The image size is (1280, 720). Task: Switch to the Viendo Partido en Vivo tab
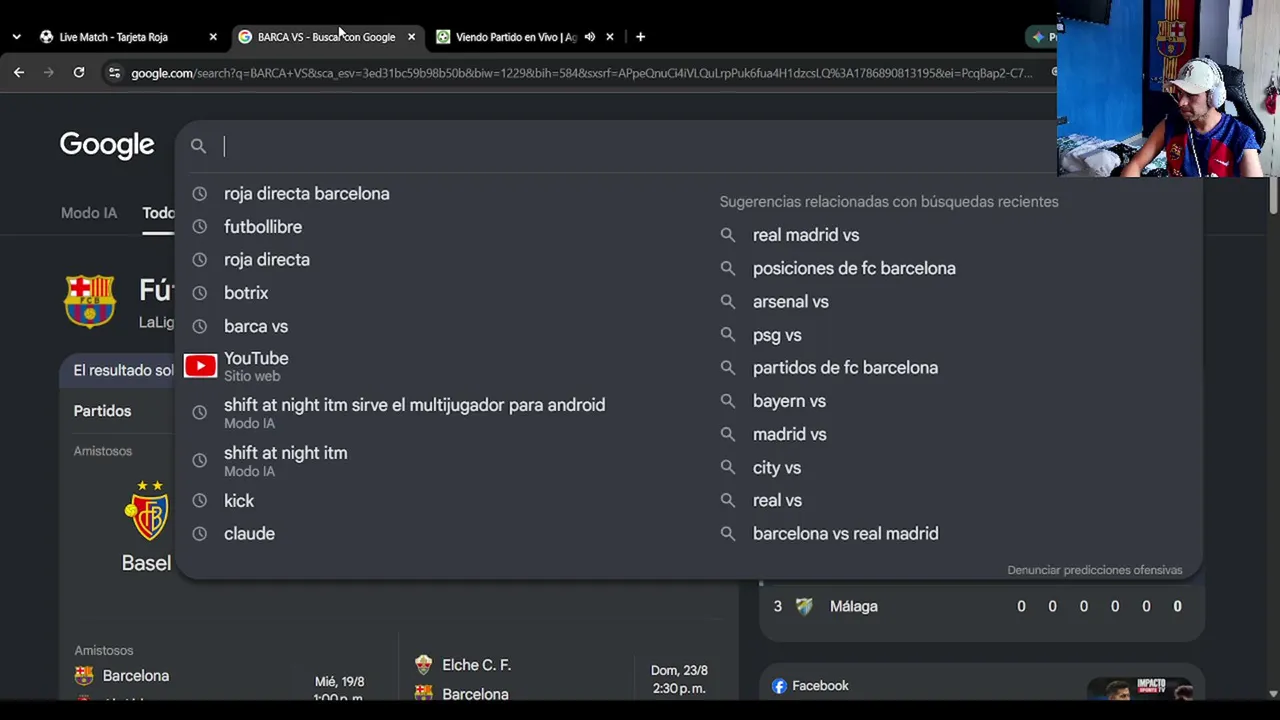(516, 37)
